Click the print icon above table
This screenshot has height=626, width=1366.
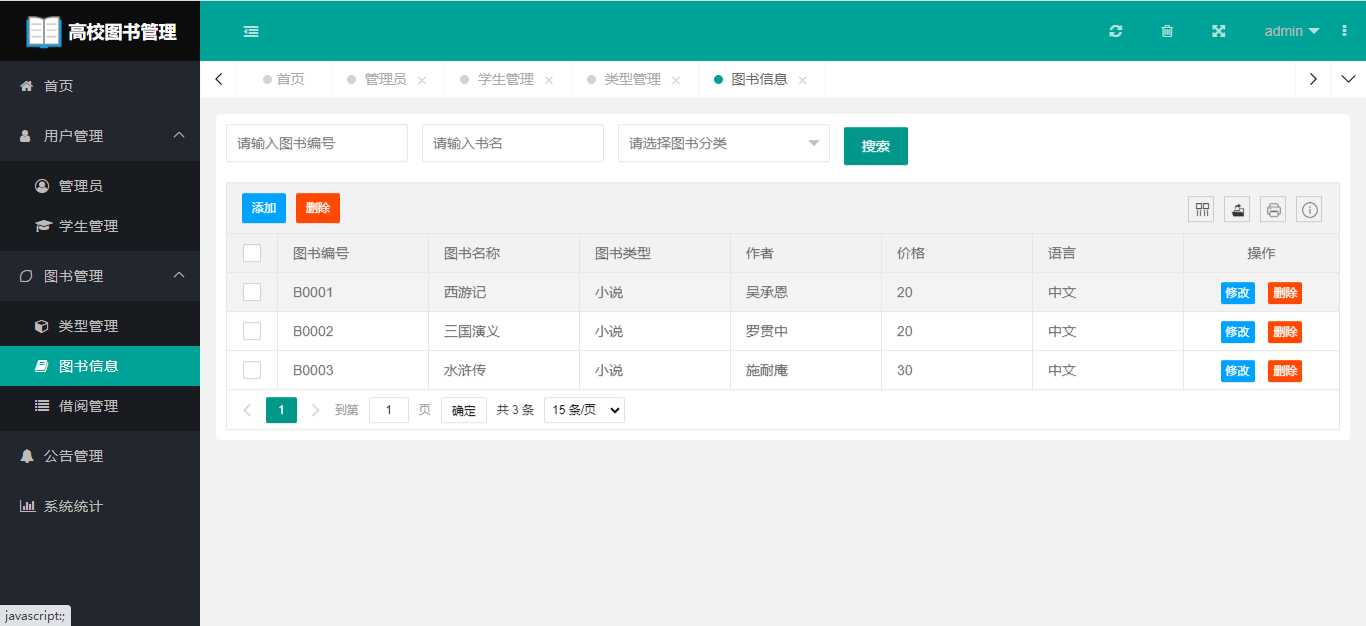[1273, 209]
